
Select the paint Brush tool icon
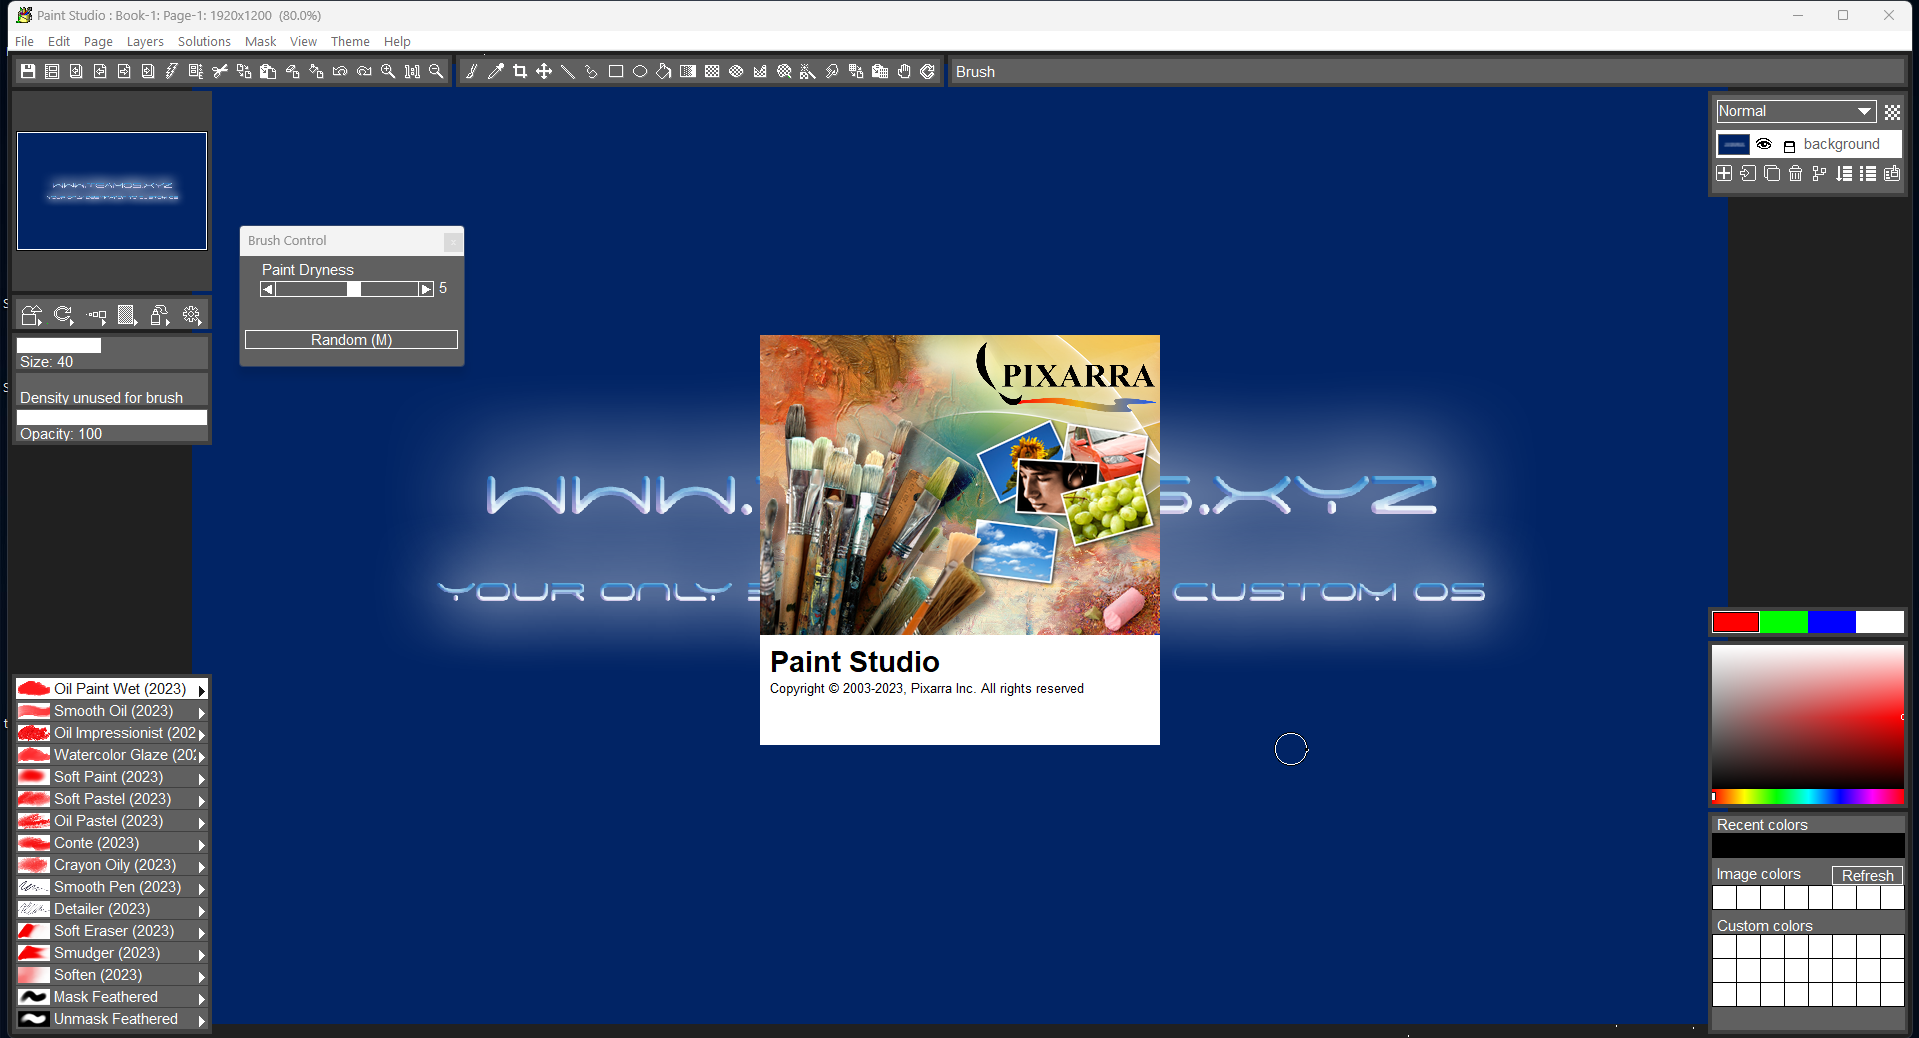tap(472, 71)
